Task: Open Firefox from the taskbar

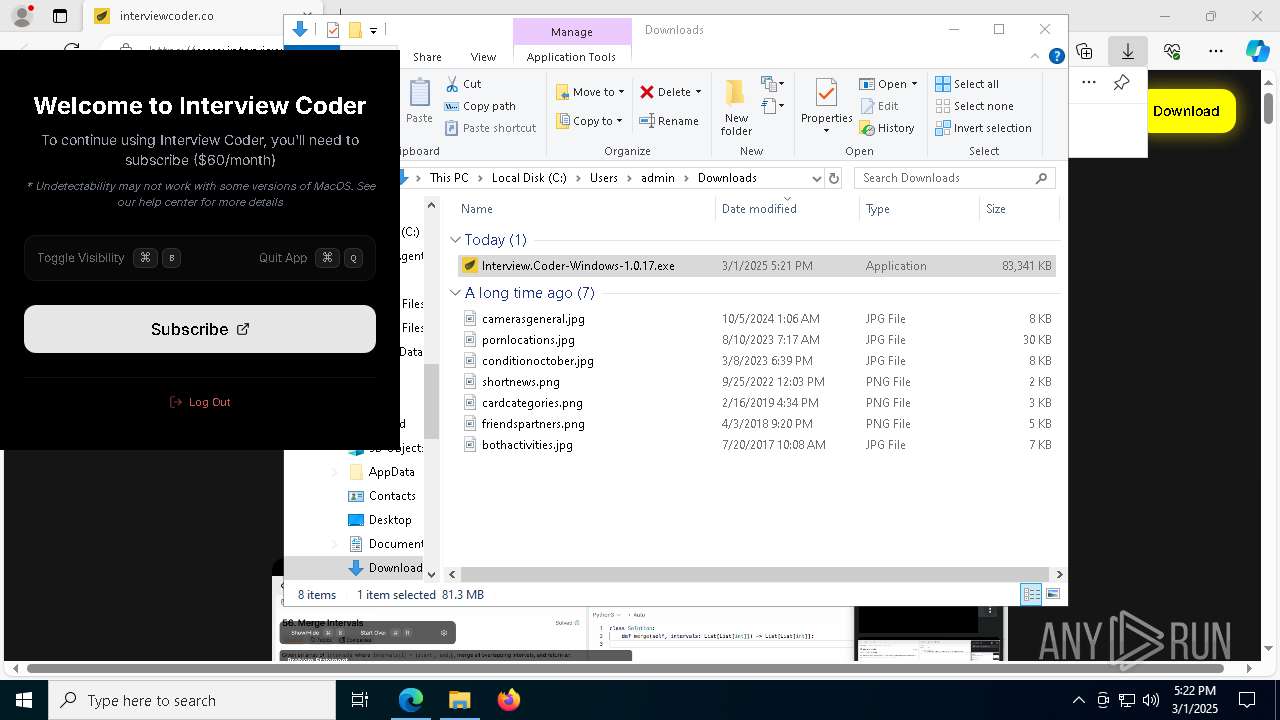Action: [x=508, y=700]
